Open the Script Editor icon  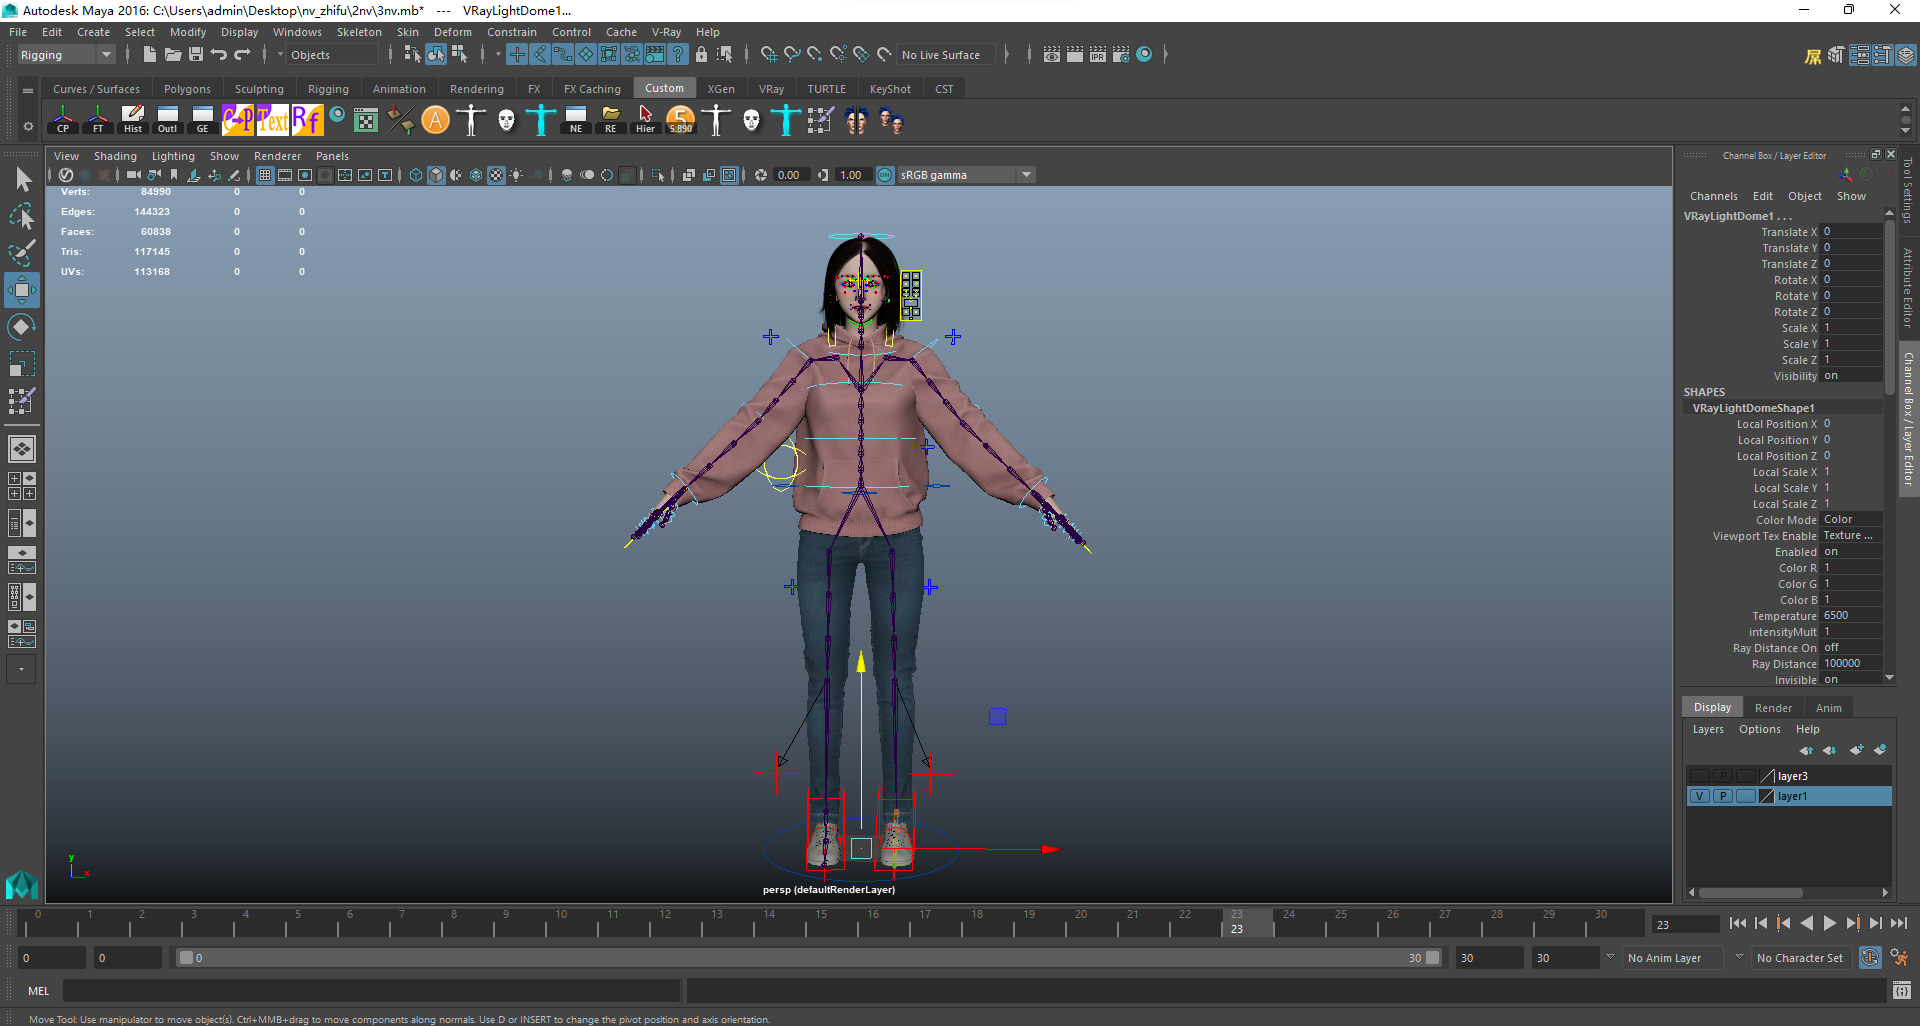[x=1902, y=990]
